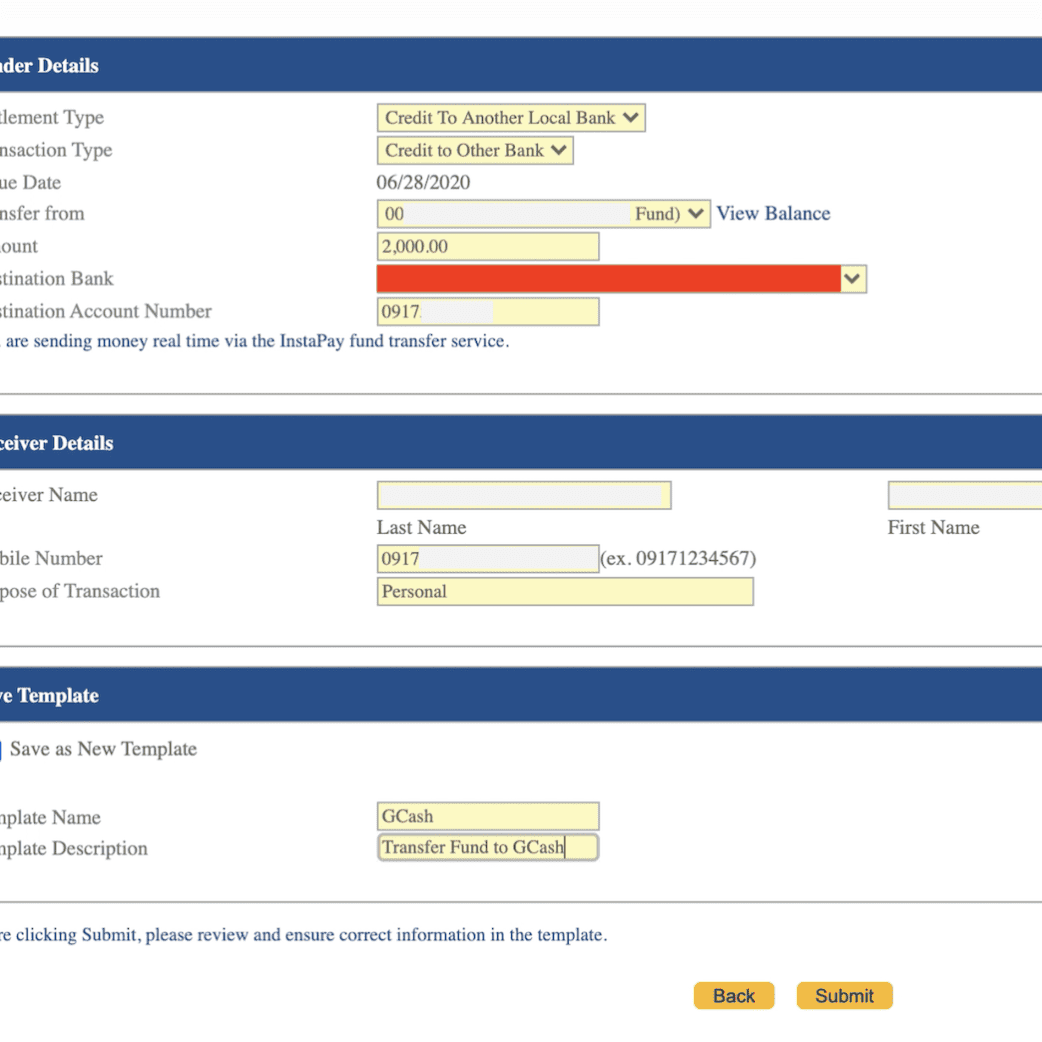The image size is (1042, 1042).
Task: Select the receiver Last Name input box
Action: tap(523, 495)
